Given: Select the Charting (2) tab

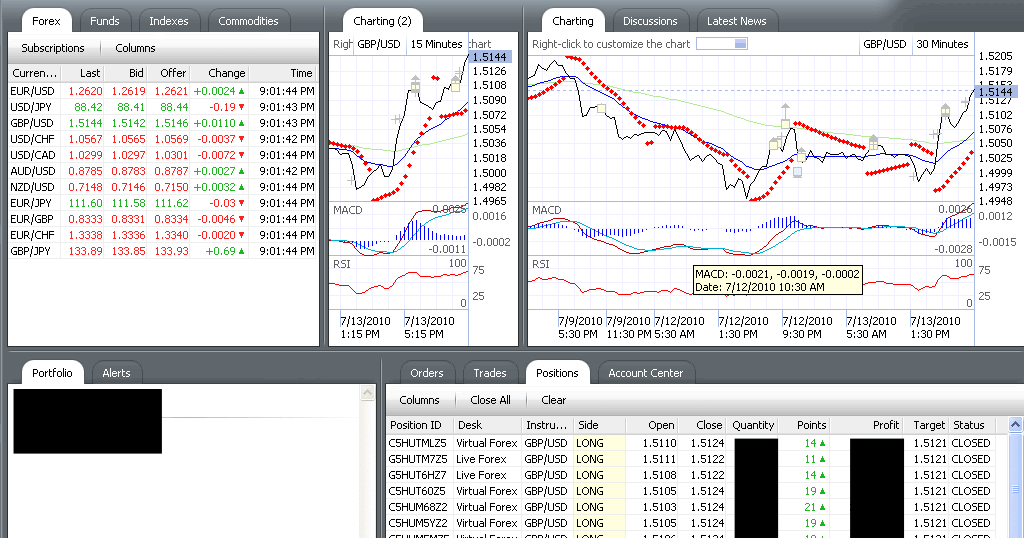Looking at the screenshot, I should [382, 21].
